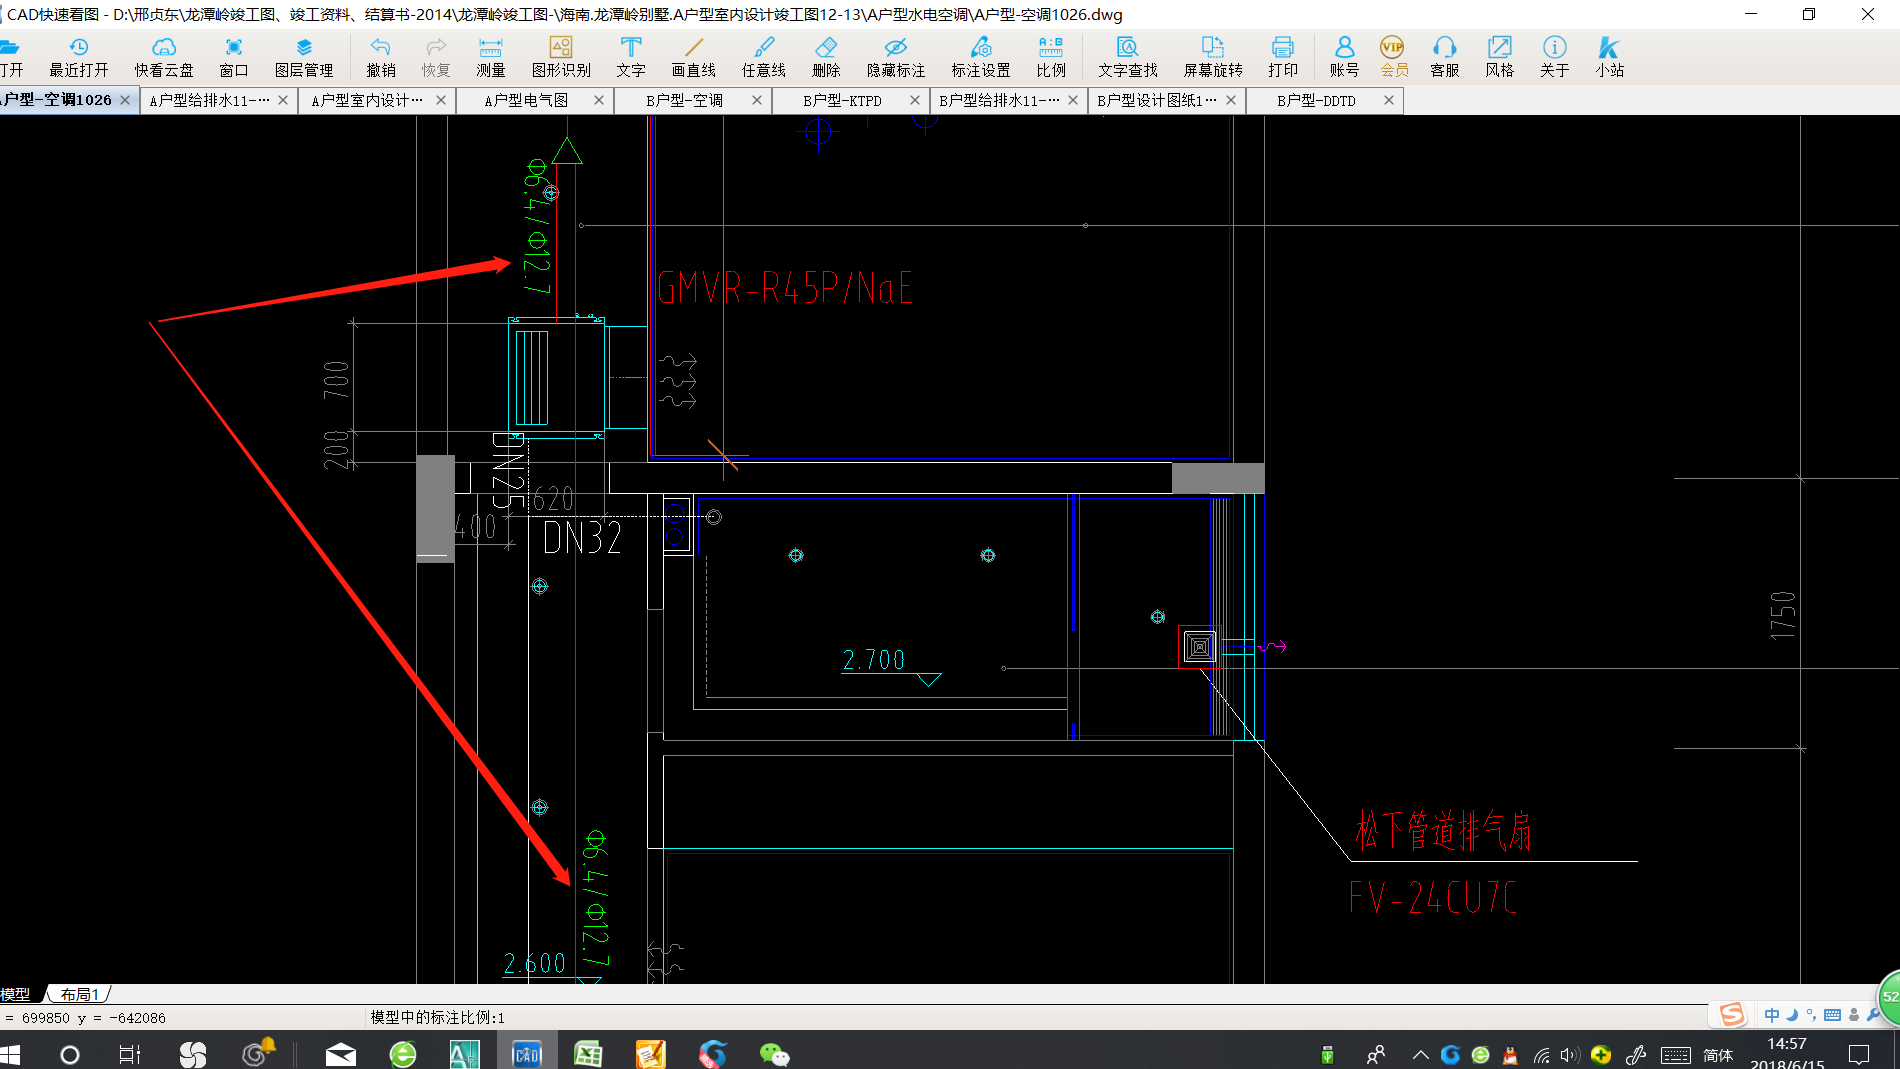Close the A户型电气图 tab
Viewport: 1900px width, 1069px height.
coord(599,100)
